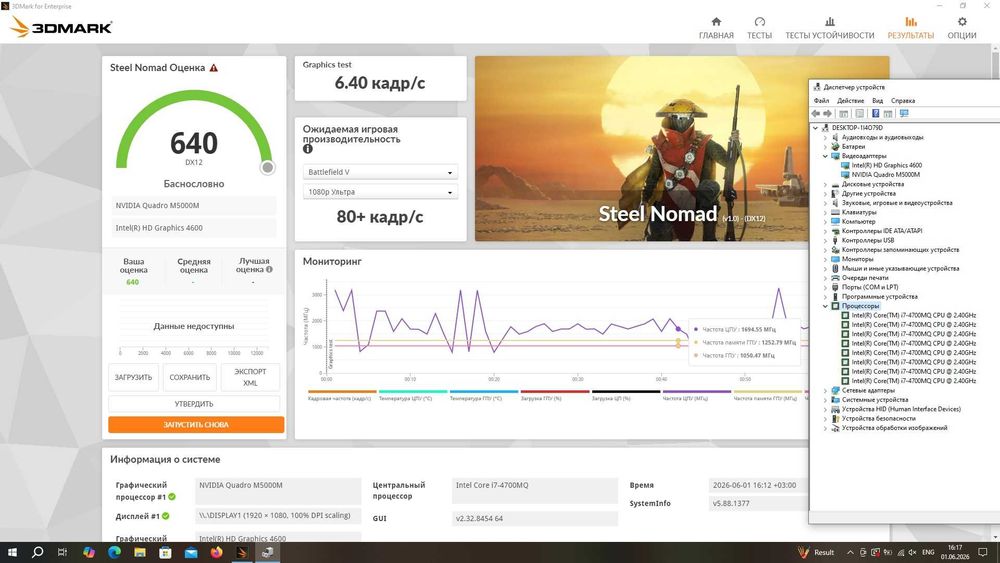Toggle Загрузка ГПУ (%) legend item

554,395
